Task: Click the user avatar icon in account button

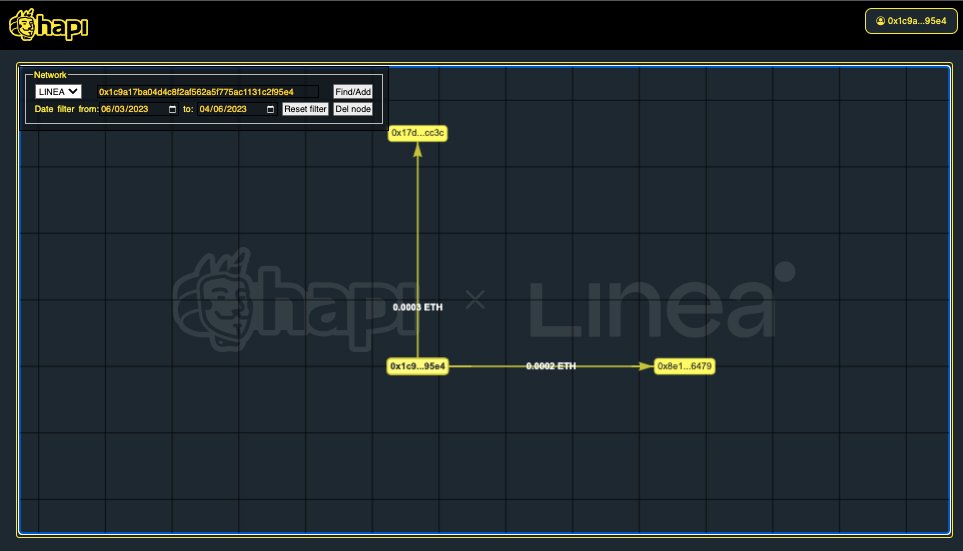Action: [880, 21]
